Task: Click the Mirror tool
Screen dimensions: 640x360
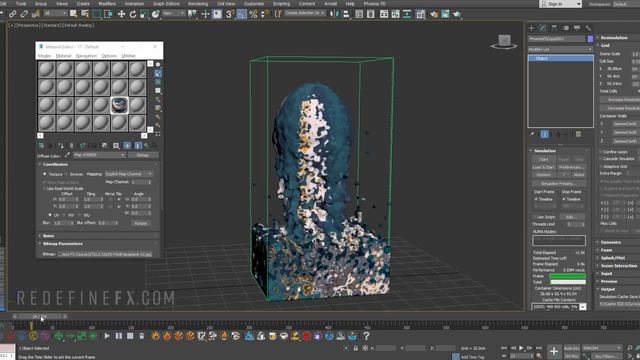Action: tap(334, 14)
